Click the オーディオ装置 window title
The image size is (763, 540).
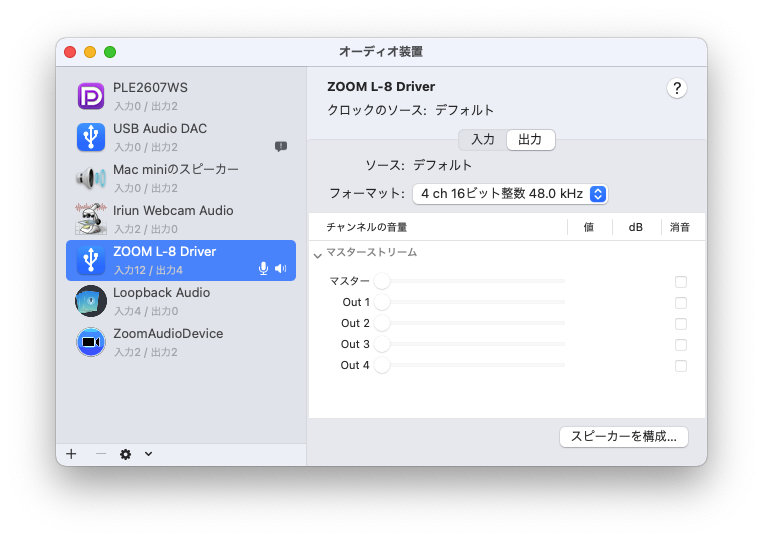coord(381,52)
